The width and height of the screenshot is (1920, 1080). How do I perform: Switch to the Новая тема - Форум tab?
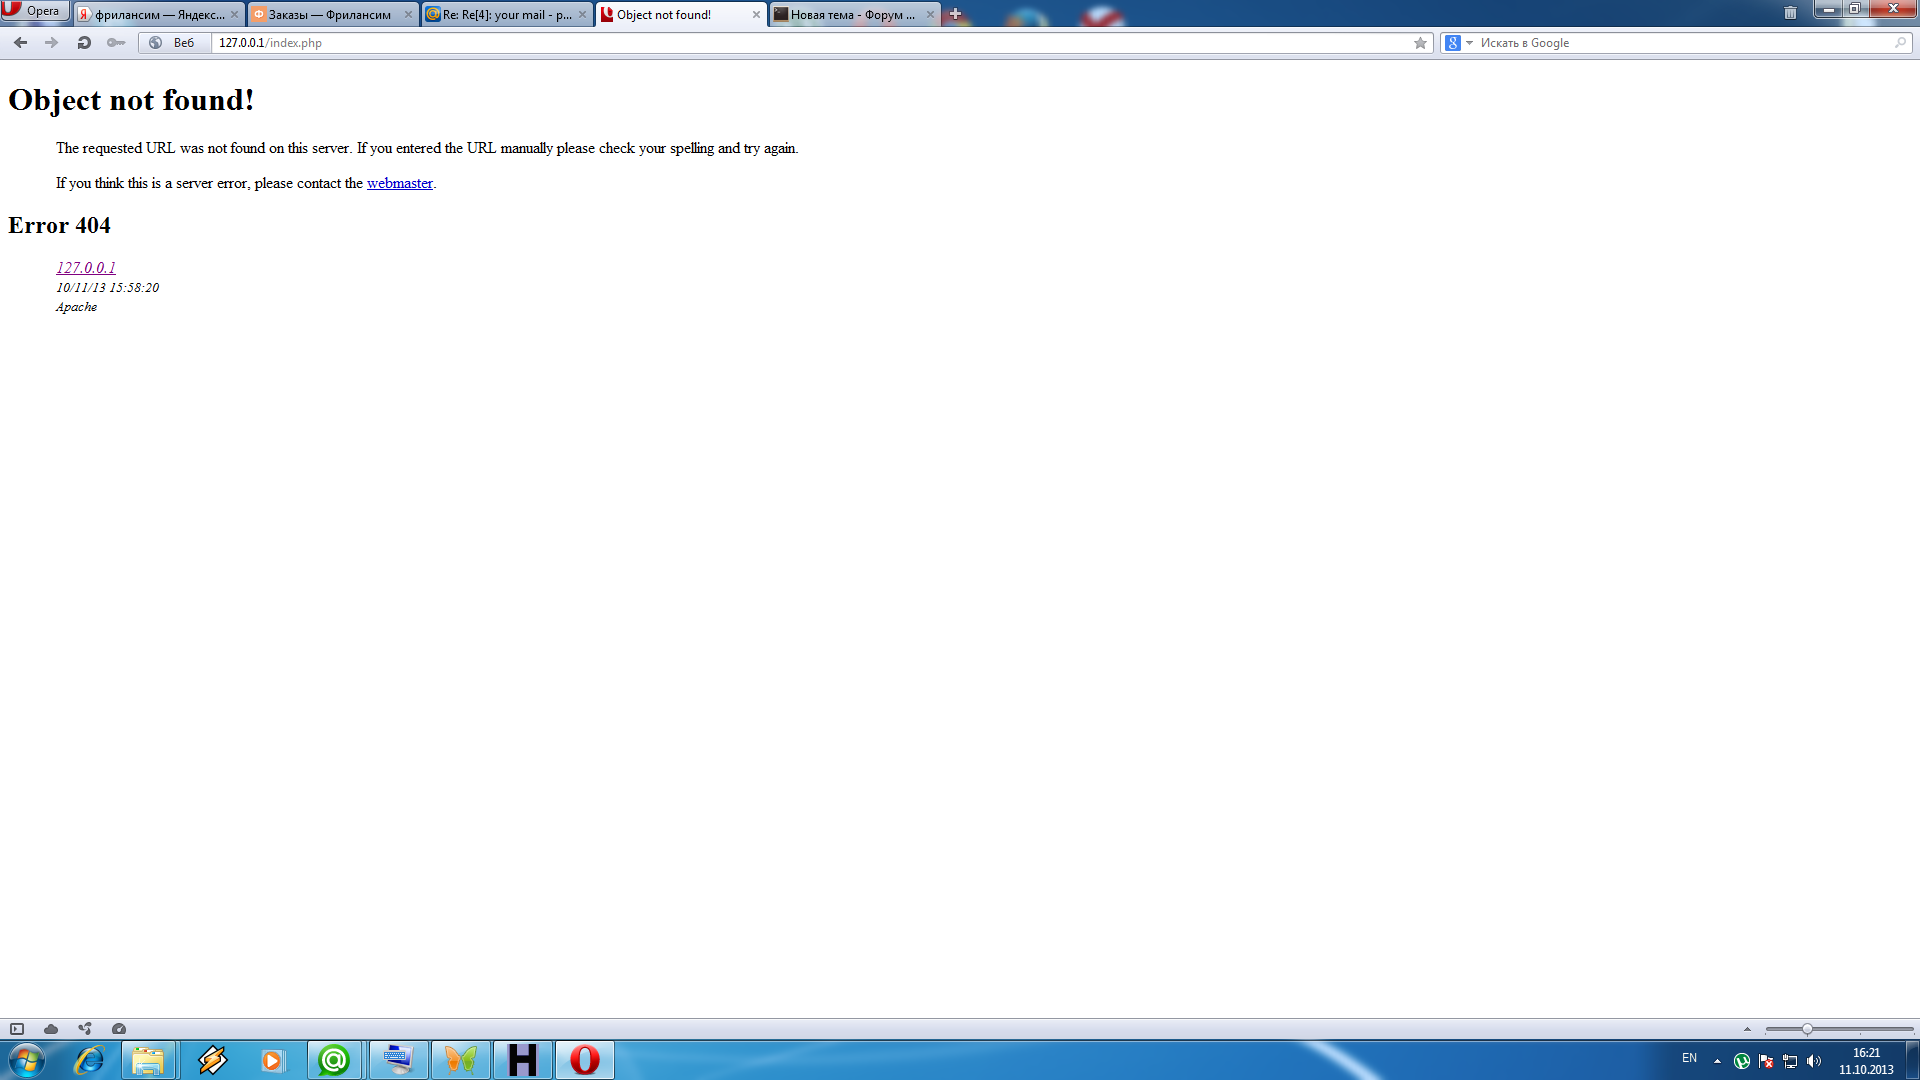point(851,15)
